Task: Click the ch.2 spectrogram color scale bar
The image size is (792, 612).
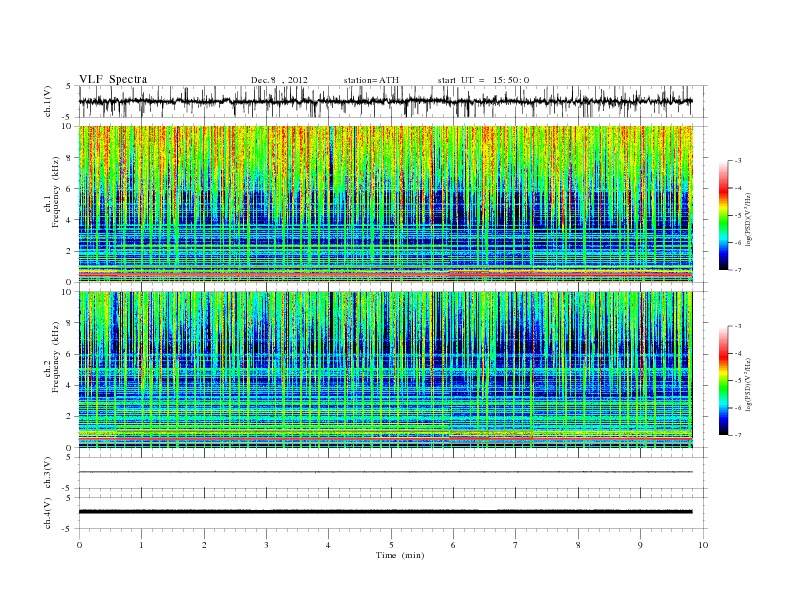Action: tap(723, 380)
